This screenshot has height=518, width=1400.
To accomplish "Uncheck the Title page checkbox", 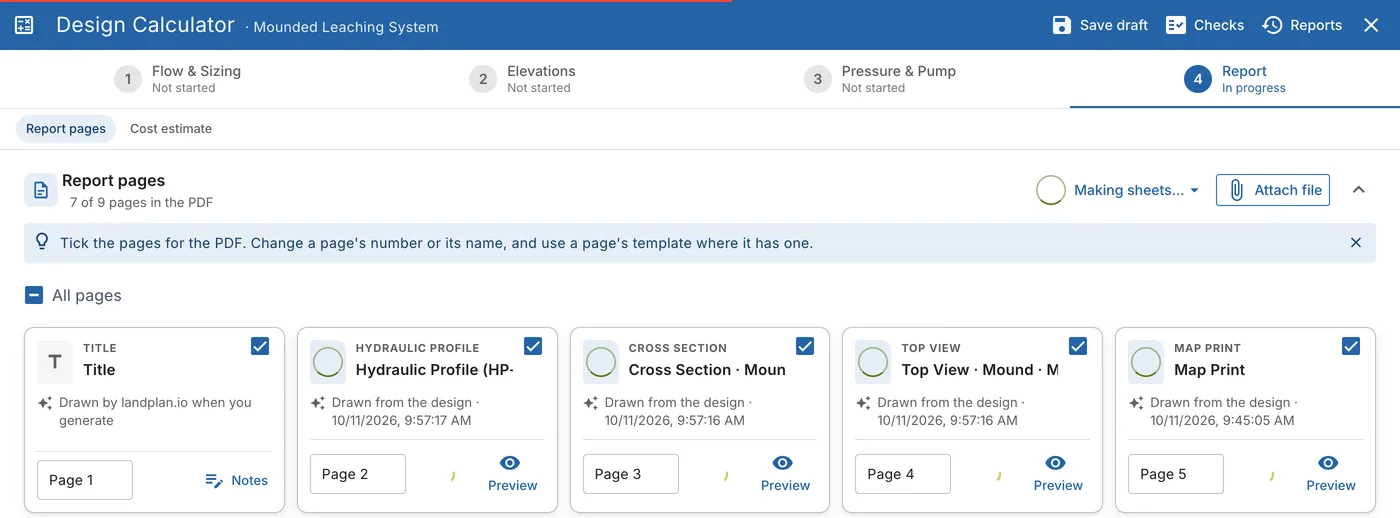I will pyautogui.click(x=260, y=346).
